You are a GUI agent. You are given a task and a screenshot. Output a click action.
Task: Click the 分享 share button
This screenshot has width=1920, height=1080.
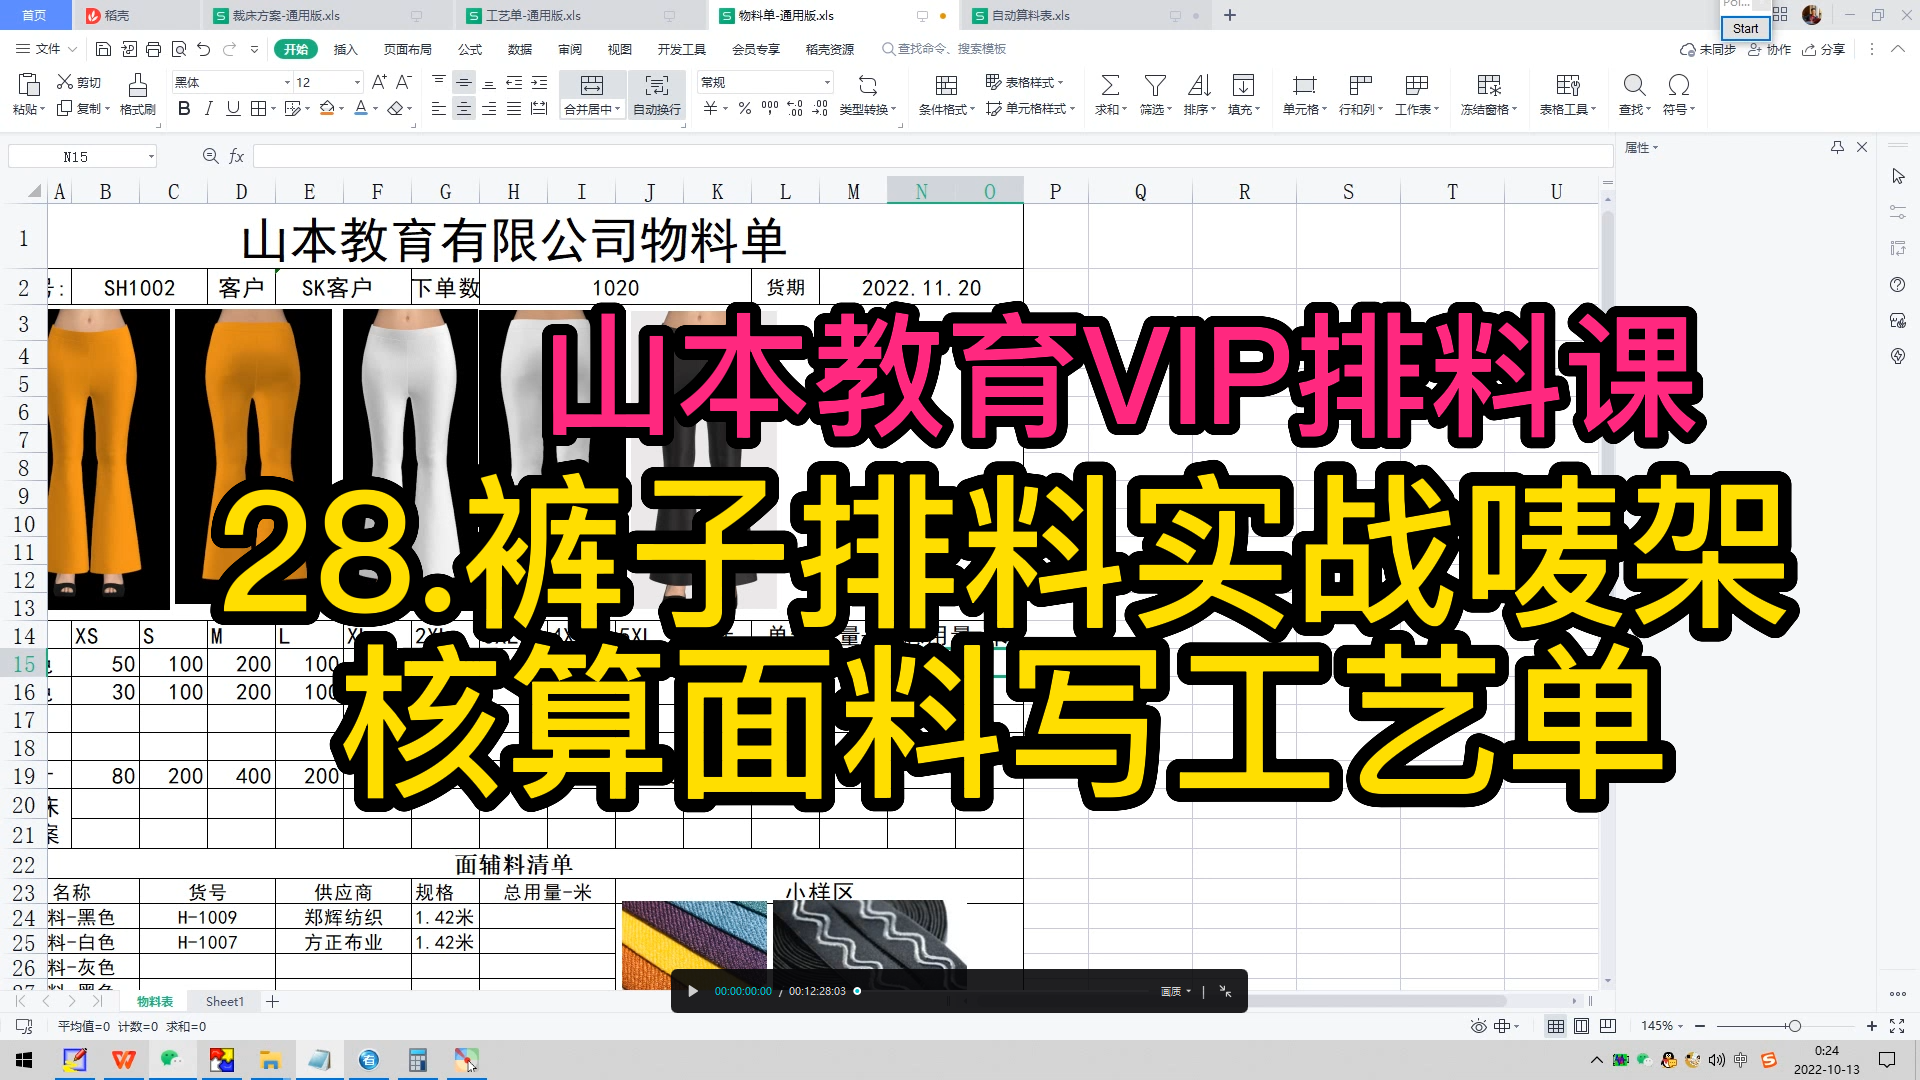pos(1826,48)
